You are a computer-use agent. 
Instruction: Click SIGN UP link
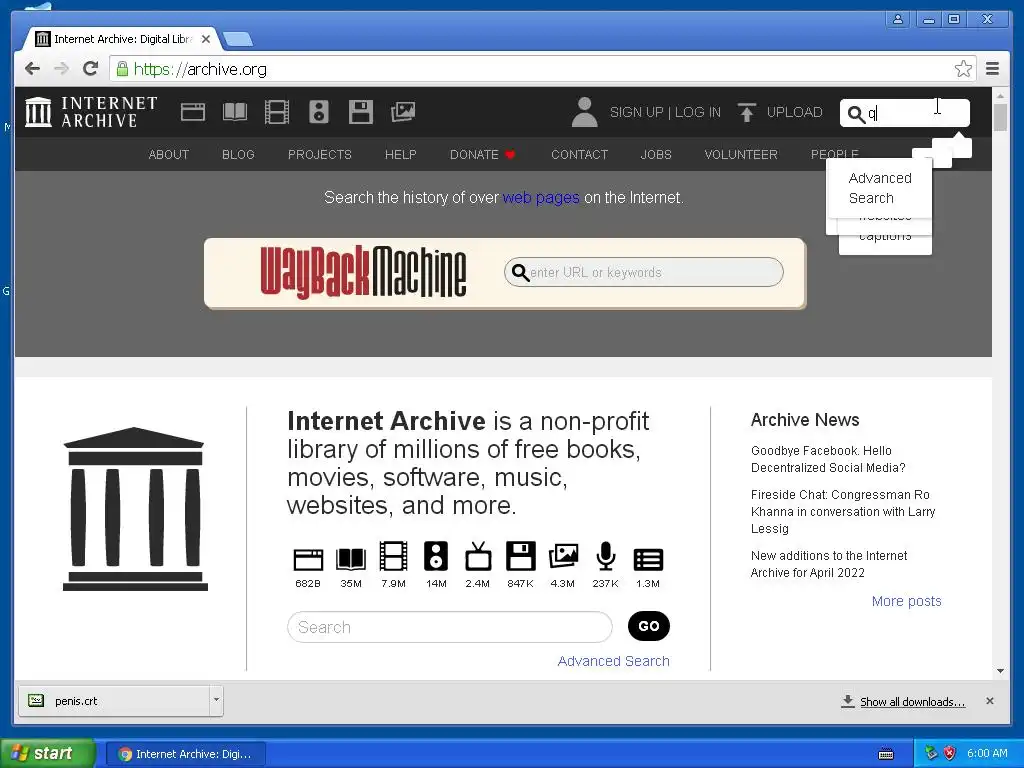coord(636,112)
